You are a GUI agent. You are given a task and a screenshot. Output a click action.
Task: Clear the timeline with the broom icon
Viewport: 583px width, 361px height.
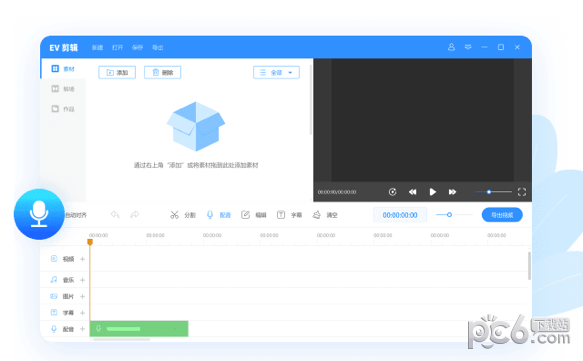point(325,215)
